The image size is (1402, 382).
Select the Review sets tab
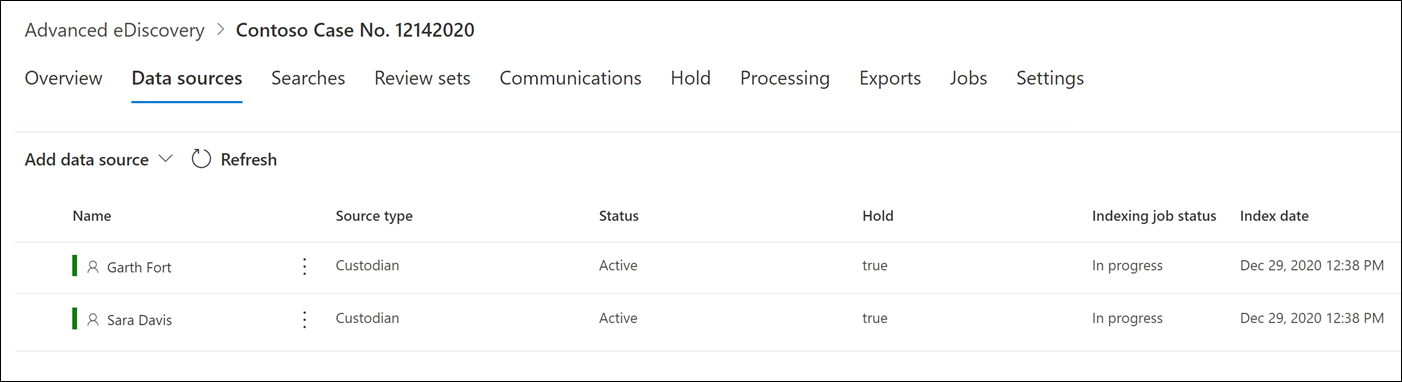click(422, 78)
